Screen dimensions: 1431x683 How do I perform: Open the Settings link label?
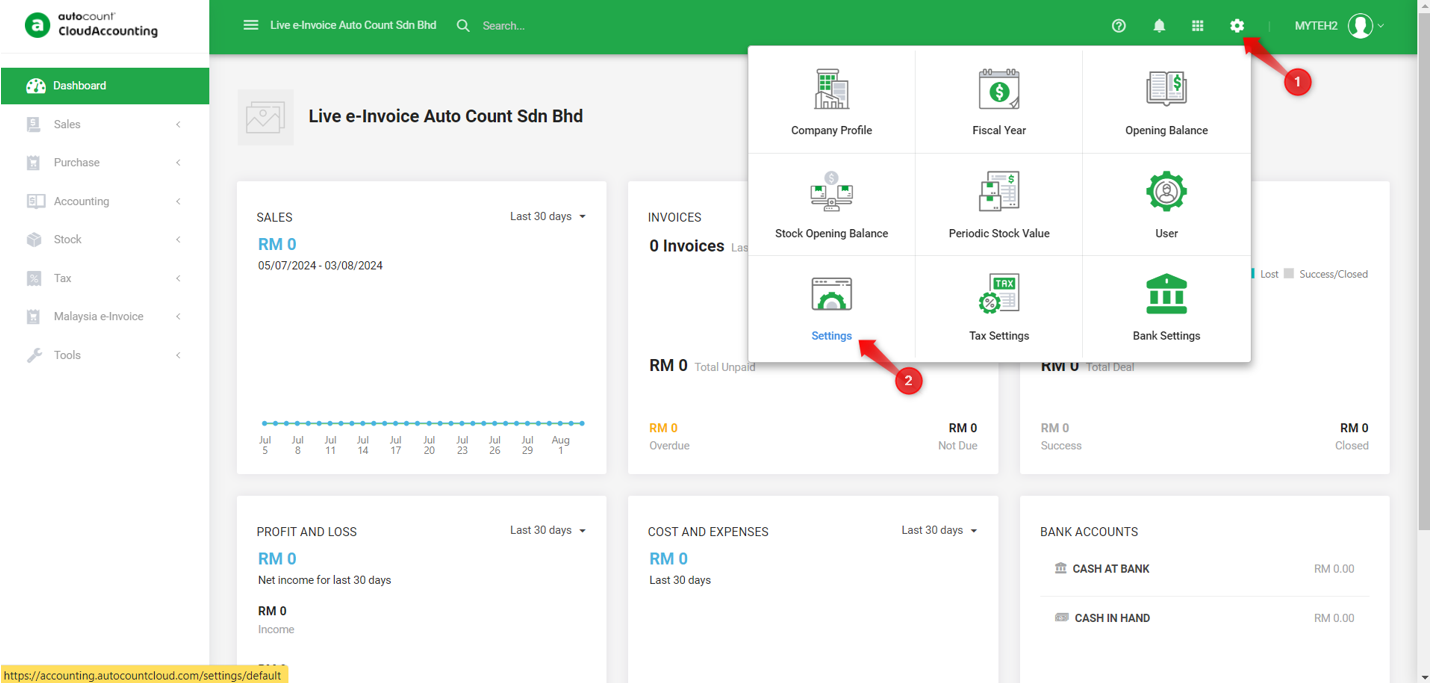coord(831,336)
